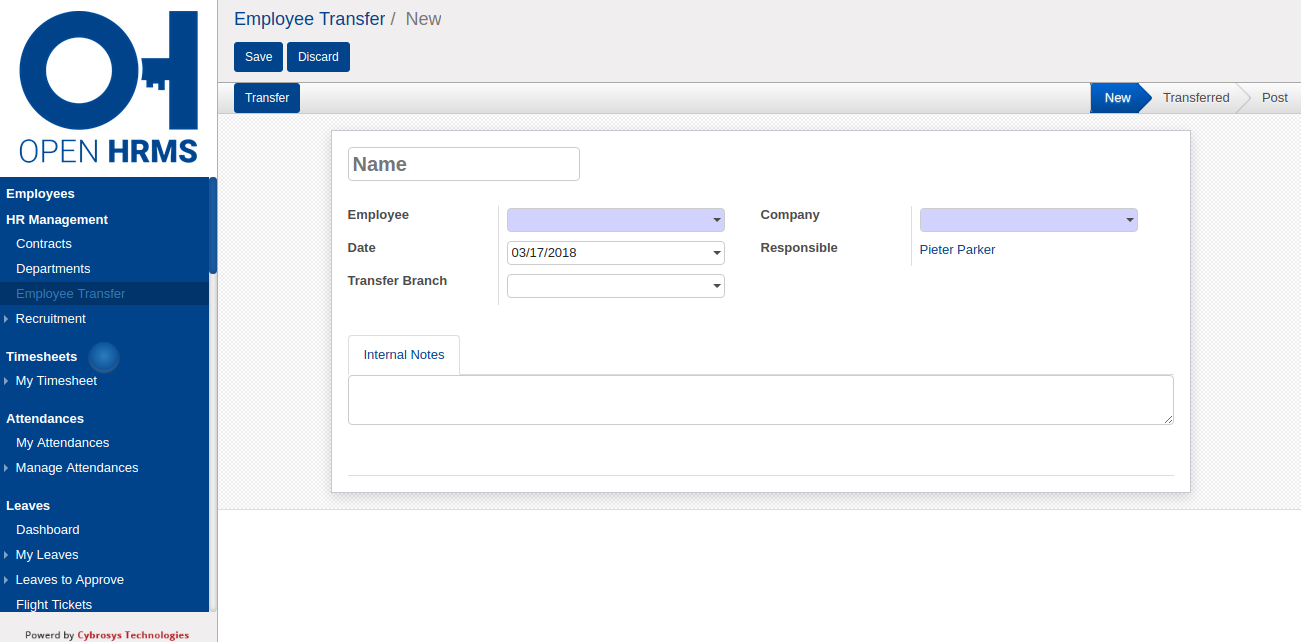Image resolution: width=1301 pixels, height=642 pixels.
Task: Select the Transferred status stage
Action: [1195, 98]
